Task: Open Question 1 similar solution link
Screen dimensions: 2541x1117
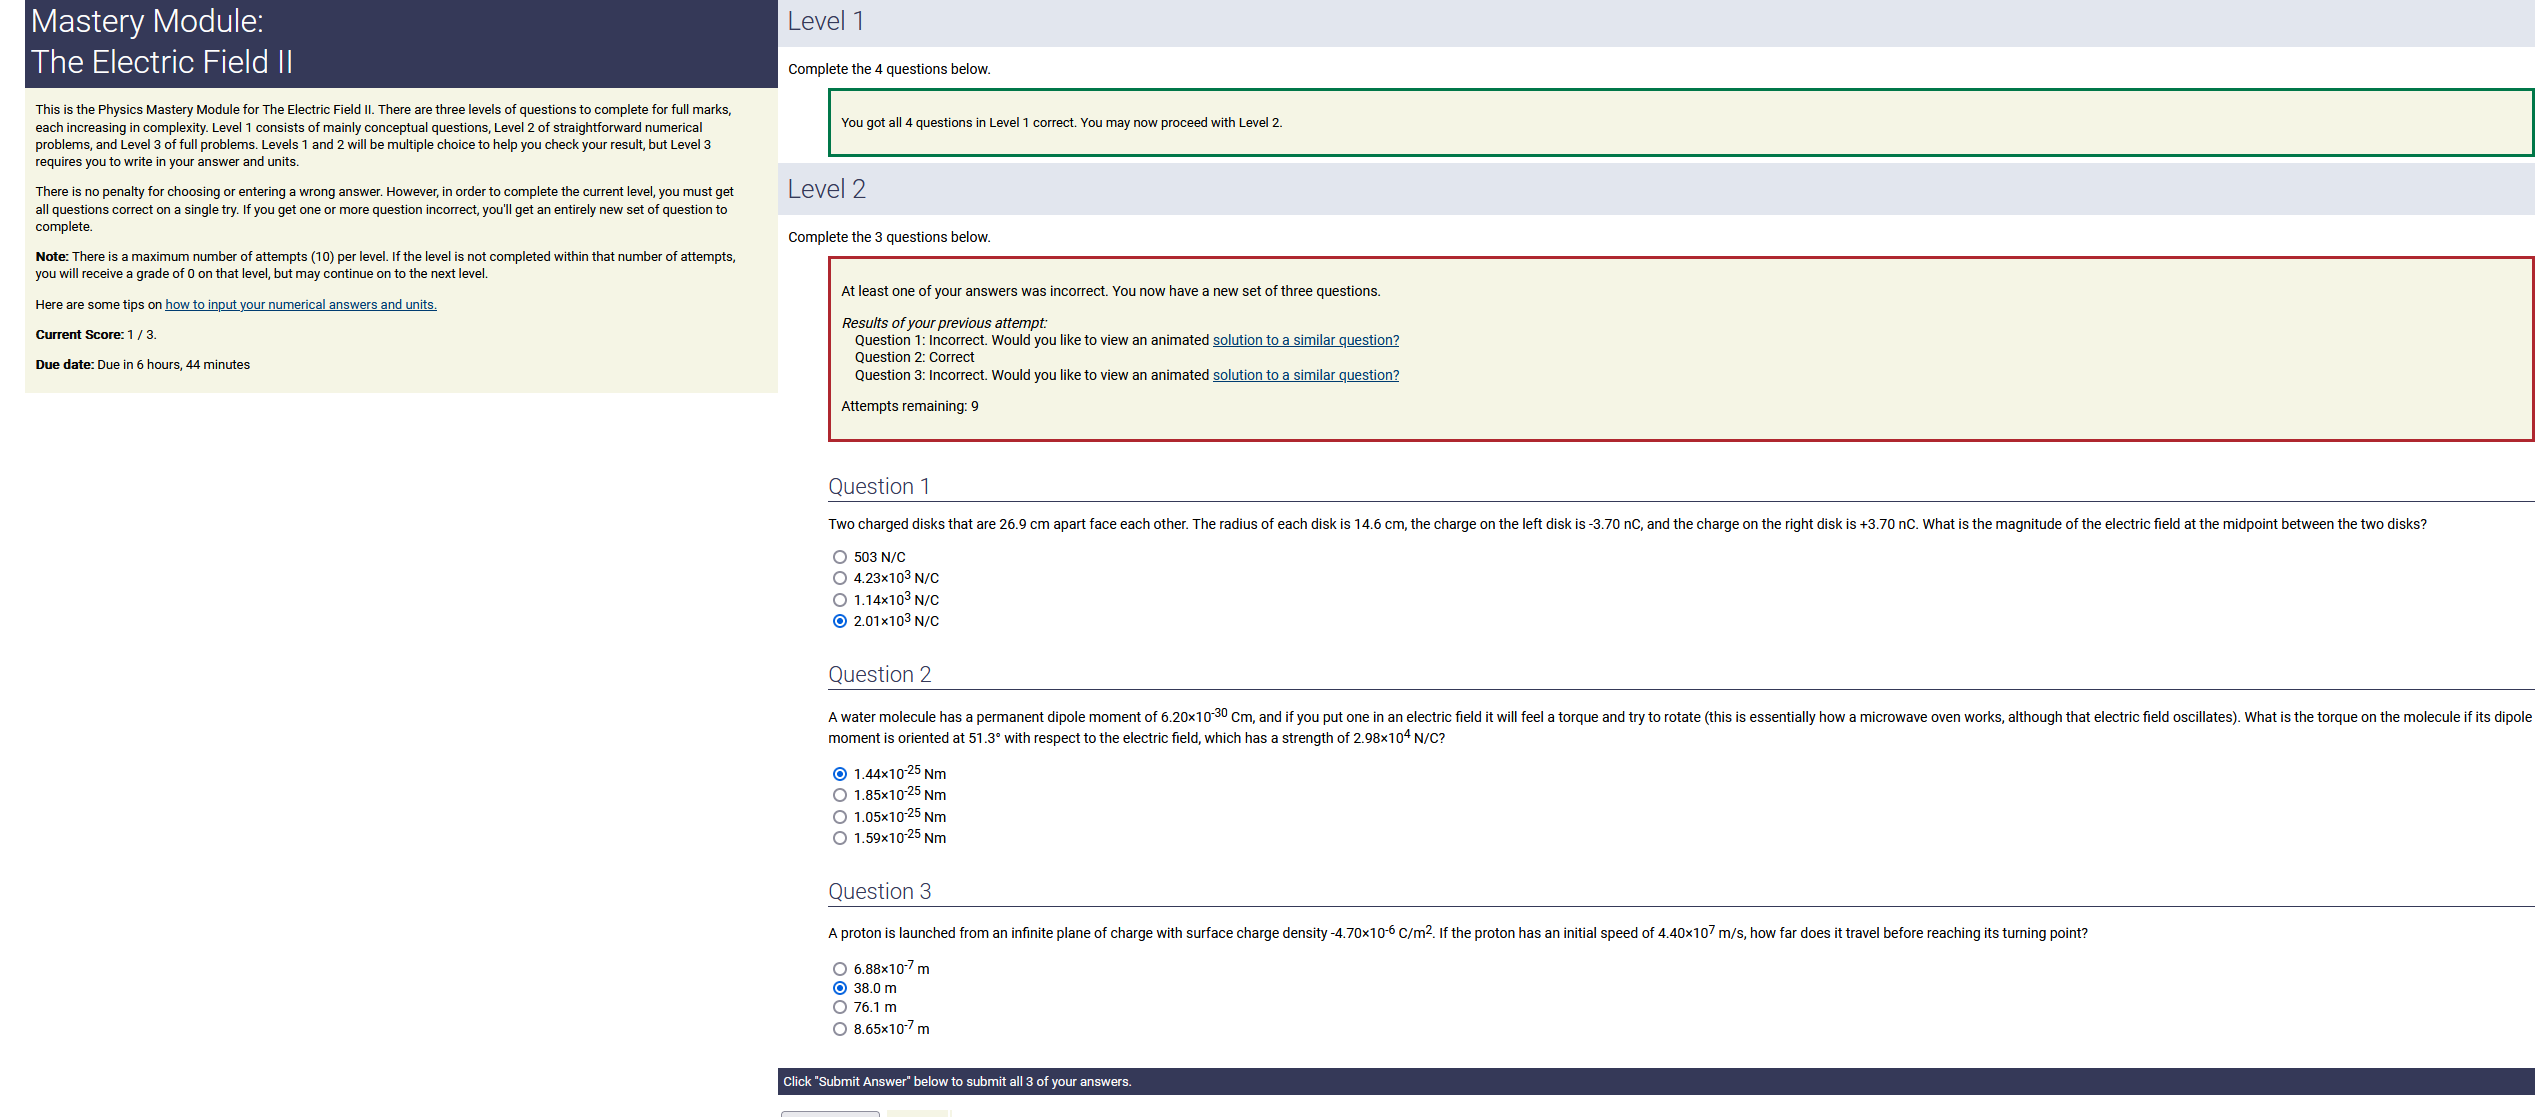Action: click(1305, 340)
